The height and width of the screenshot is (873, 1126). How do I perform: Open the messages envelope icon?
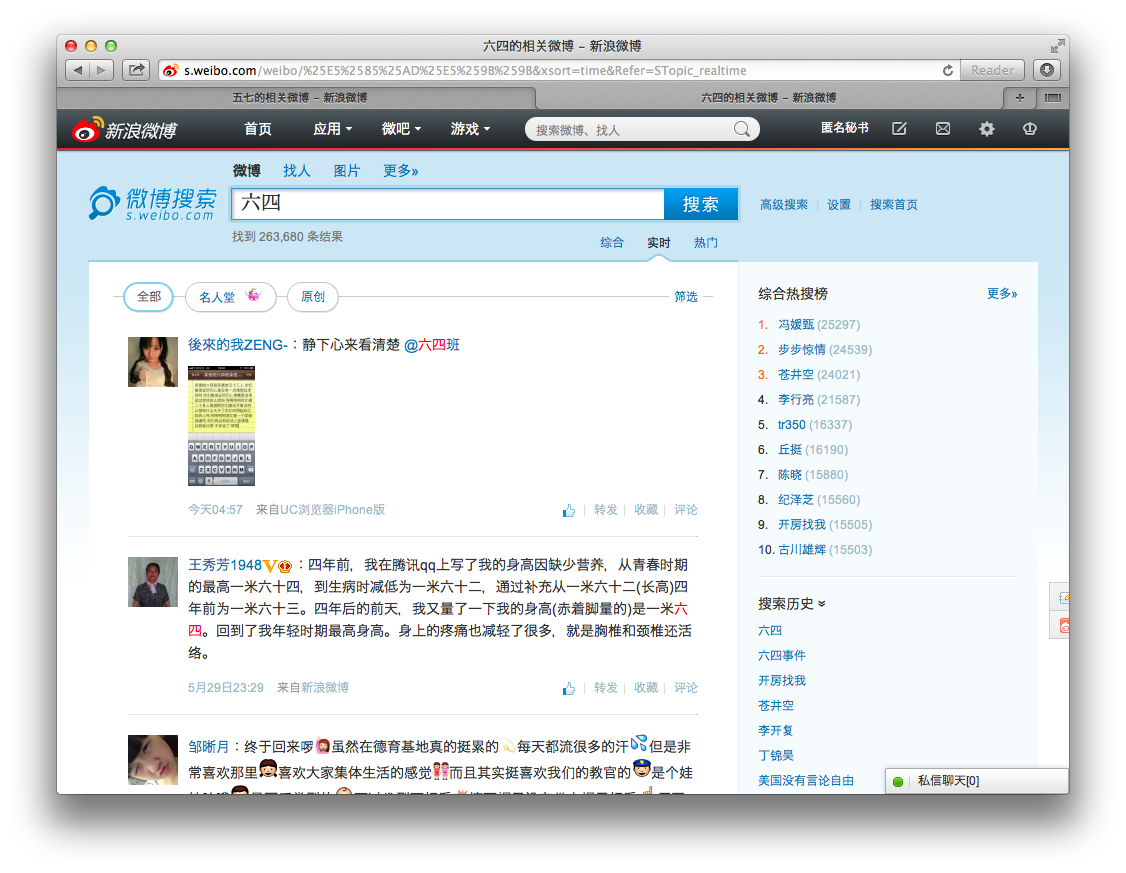[x=943, y=129]
